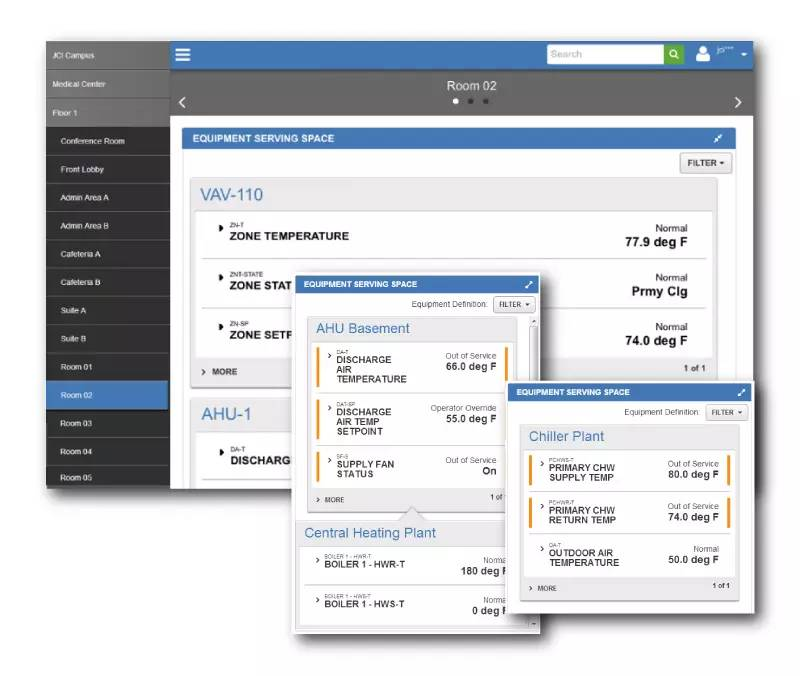800x676 pixels.
Task: Open Front Lobby in sidebar
Action: pyautogui.click(x=108, y=169)
